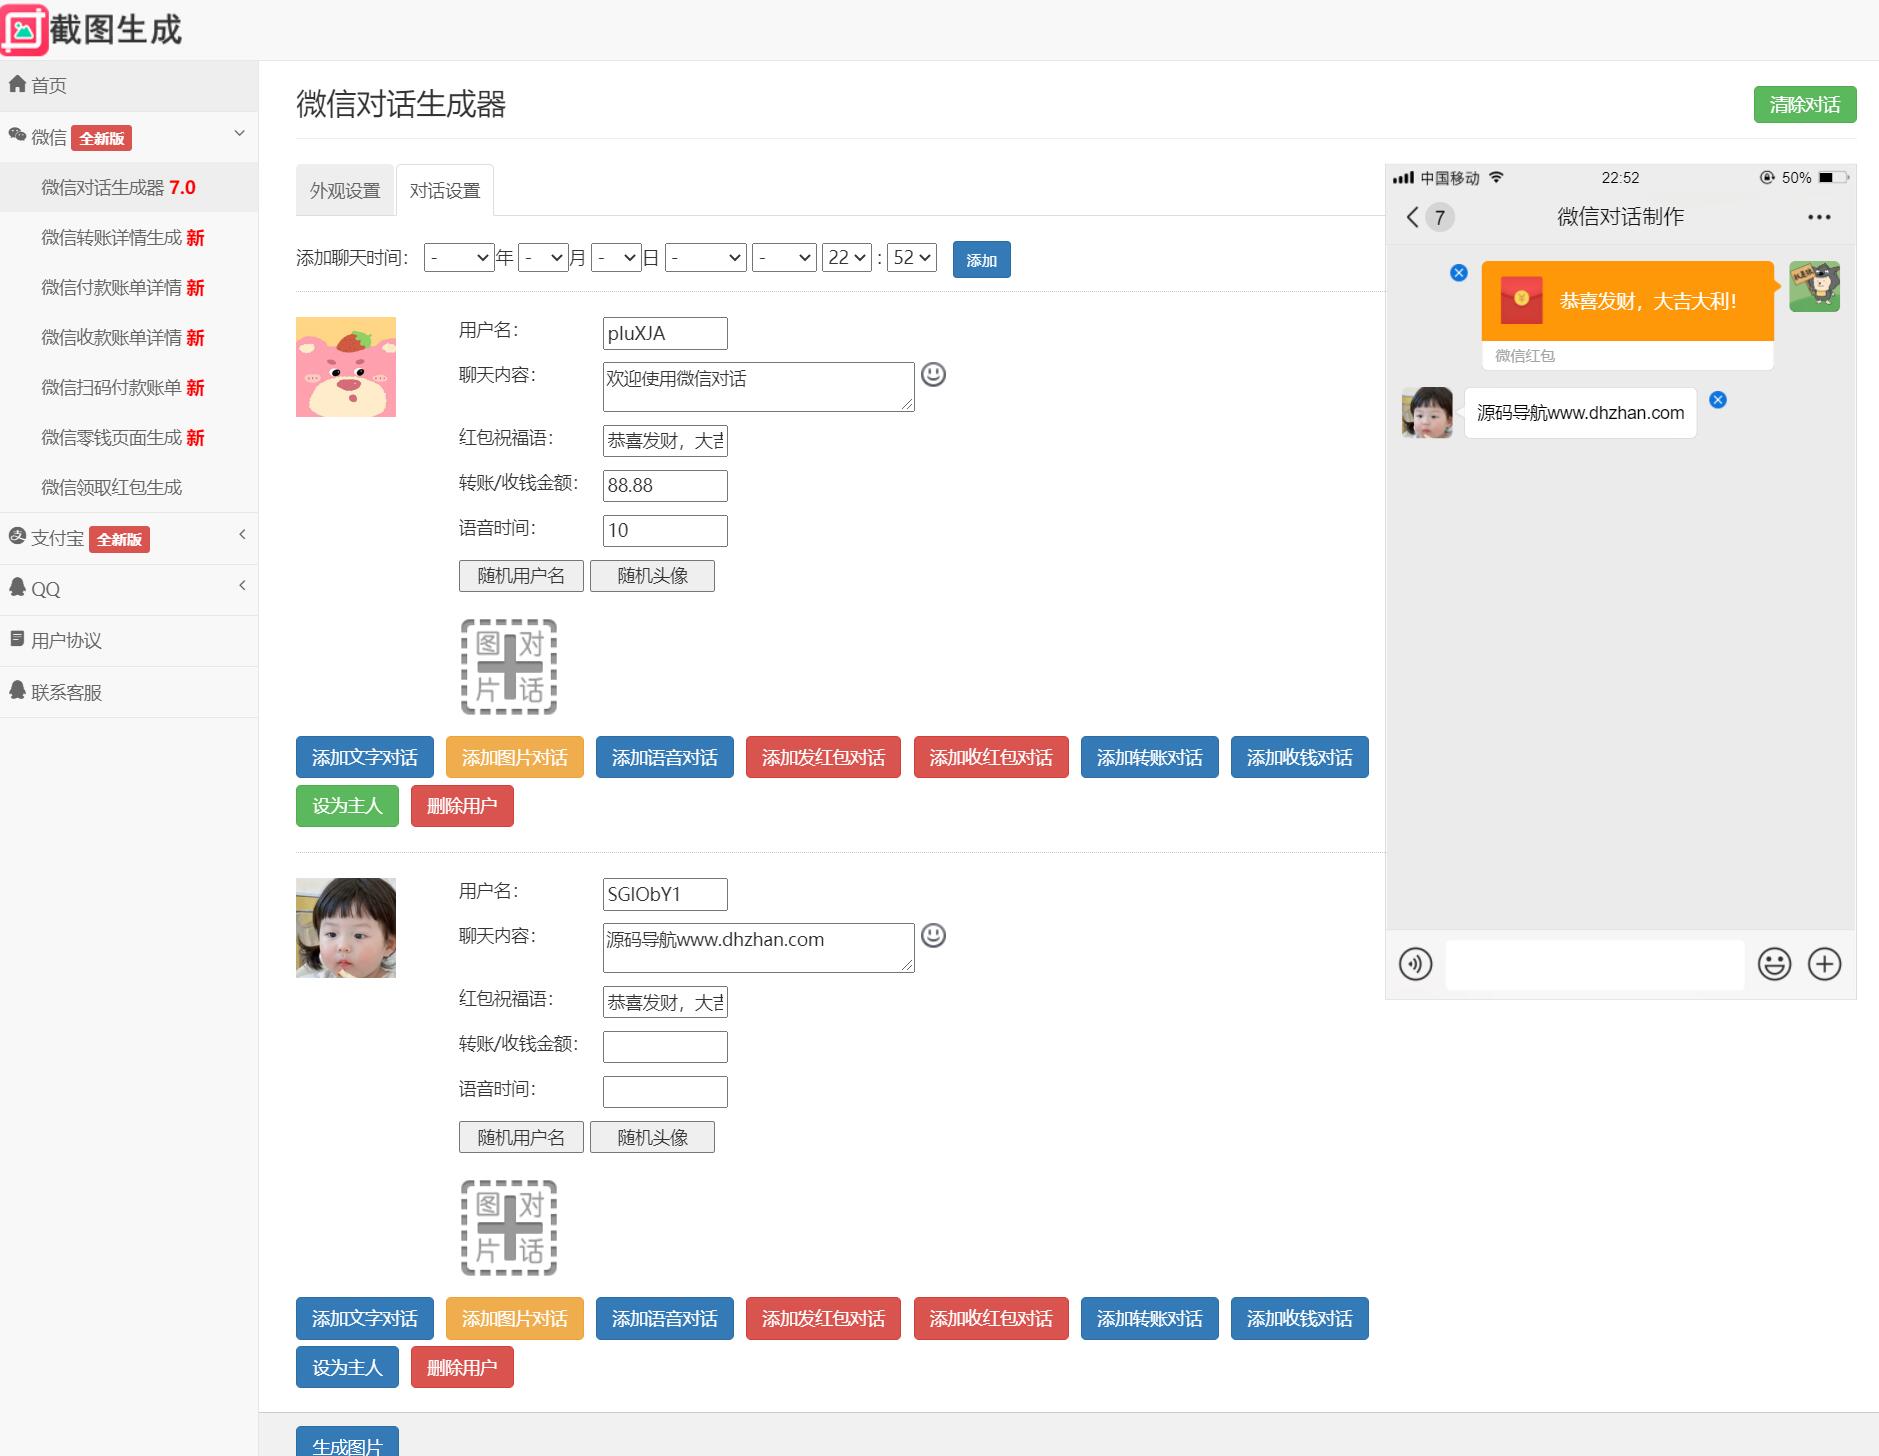Open the minute dropdown showing 52

click(x=912, y=258)
